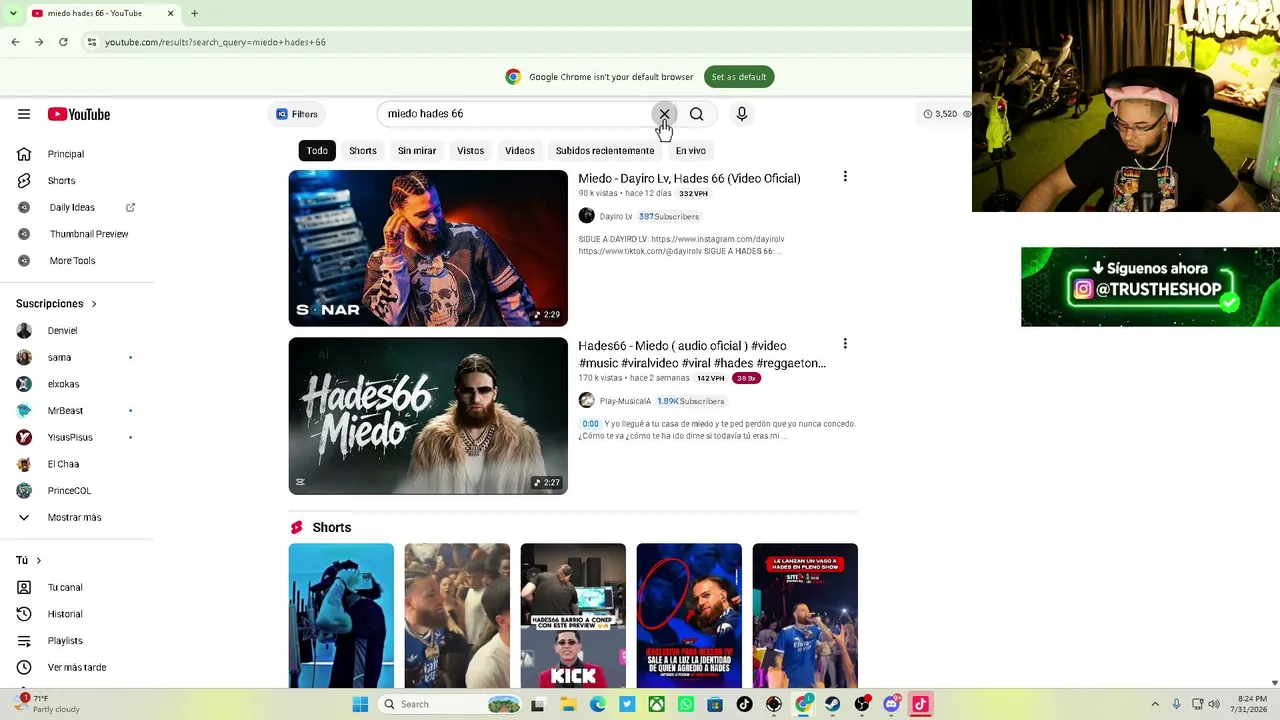The height and width of the screenshot is (720, 1280).
Task: Select the Vistos filter chip
Action: tap(471, 150)
